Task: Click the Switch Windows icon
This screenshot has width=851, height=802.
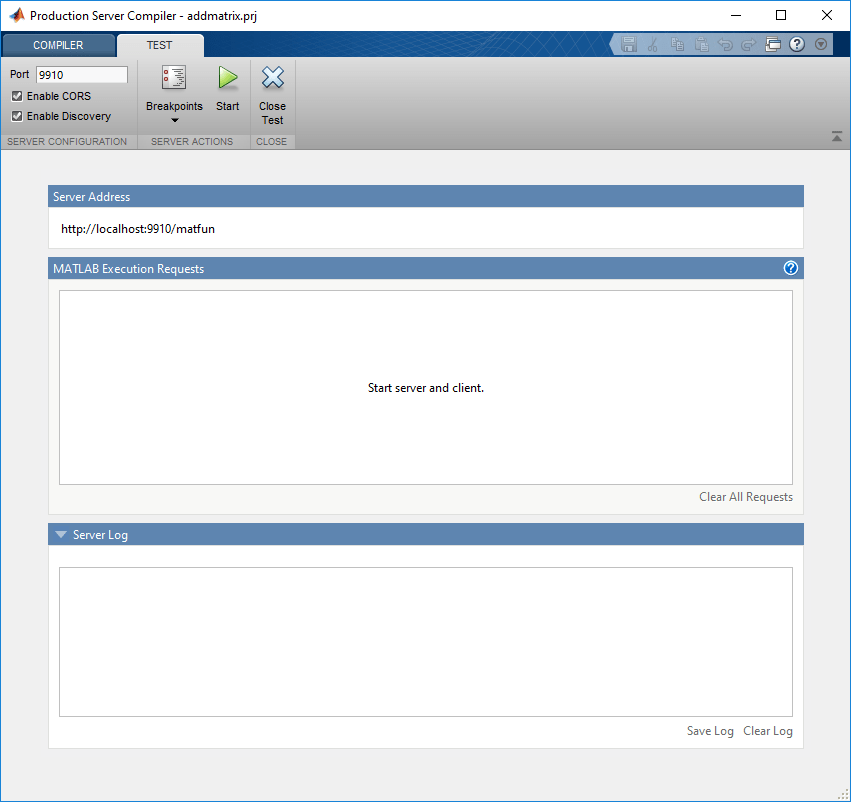Action: (773, 44)
